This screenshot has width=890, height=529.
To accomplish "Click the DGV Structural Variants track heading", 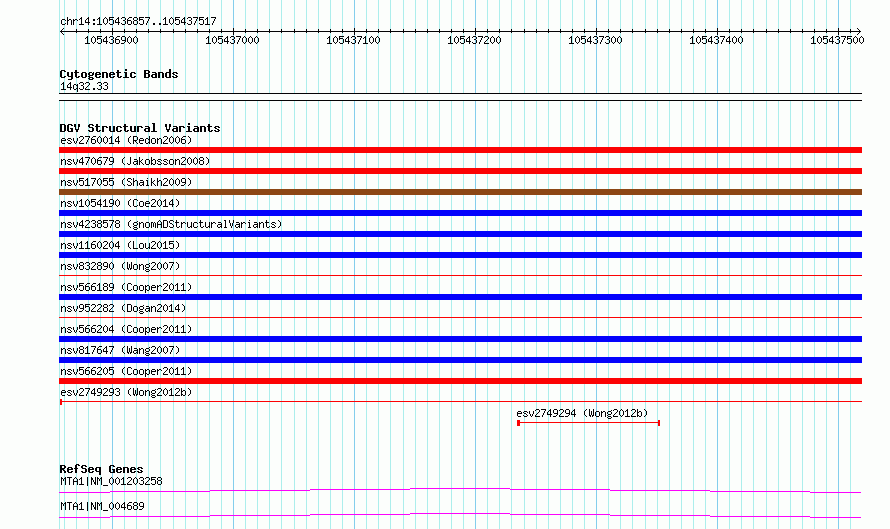I will pos(140,128).
